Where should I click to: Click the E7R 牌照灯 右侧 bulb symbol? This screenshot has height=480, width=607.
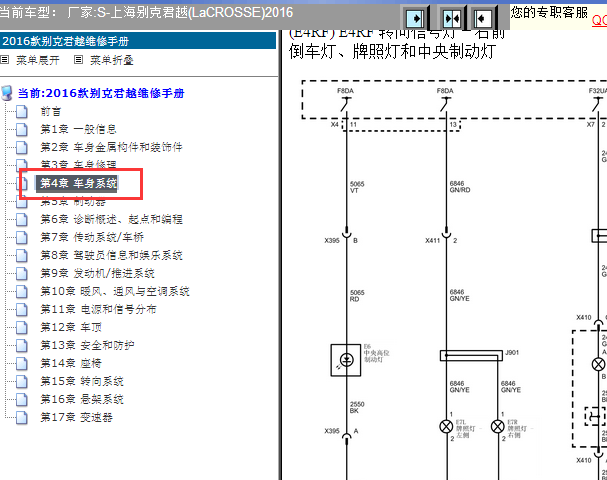pos(498,427)
